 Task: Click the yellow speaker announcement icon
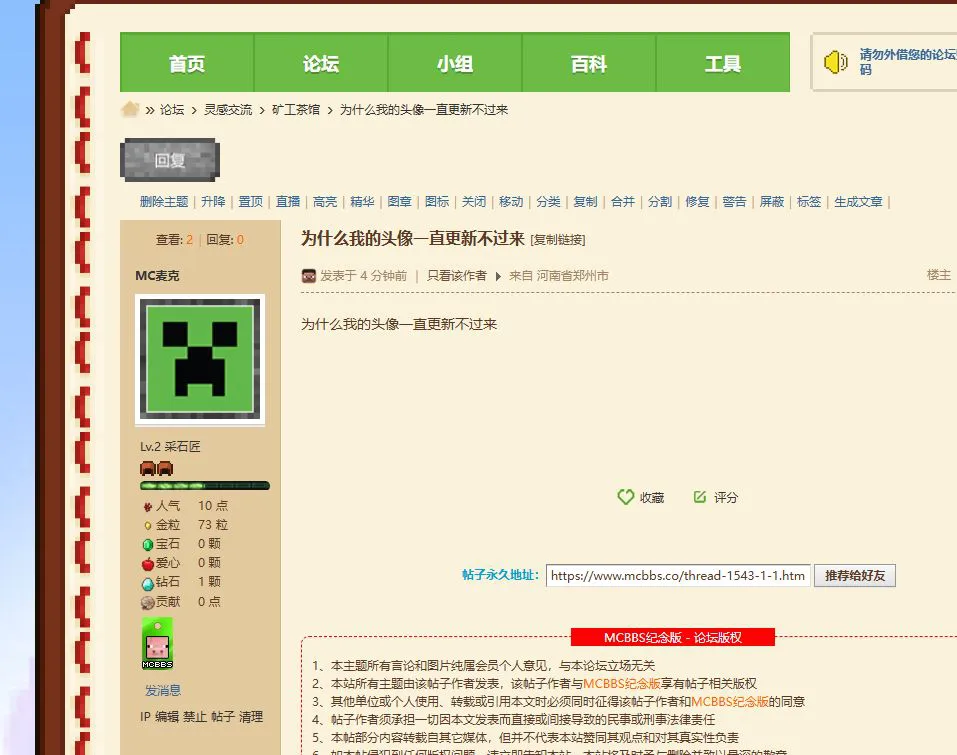pyautogui.click(x=836, y=62)
